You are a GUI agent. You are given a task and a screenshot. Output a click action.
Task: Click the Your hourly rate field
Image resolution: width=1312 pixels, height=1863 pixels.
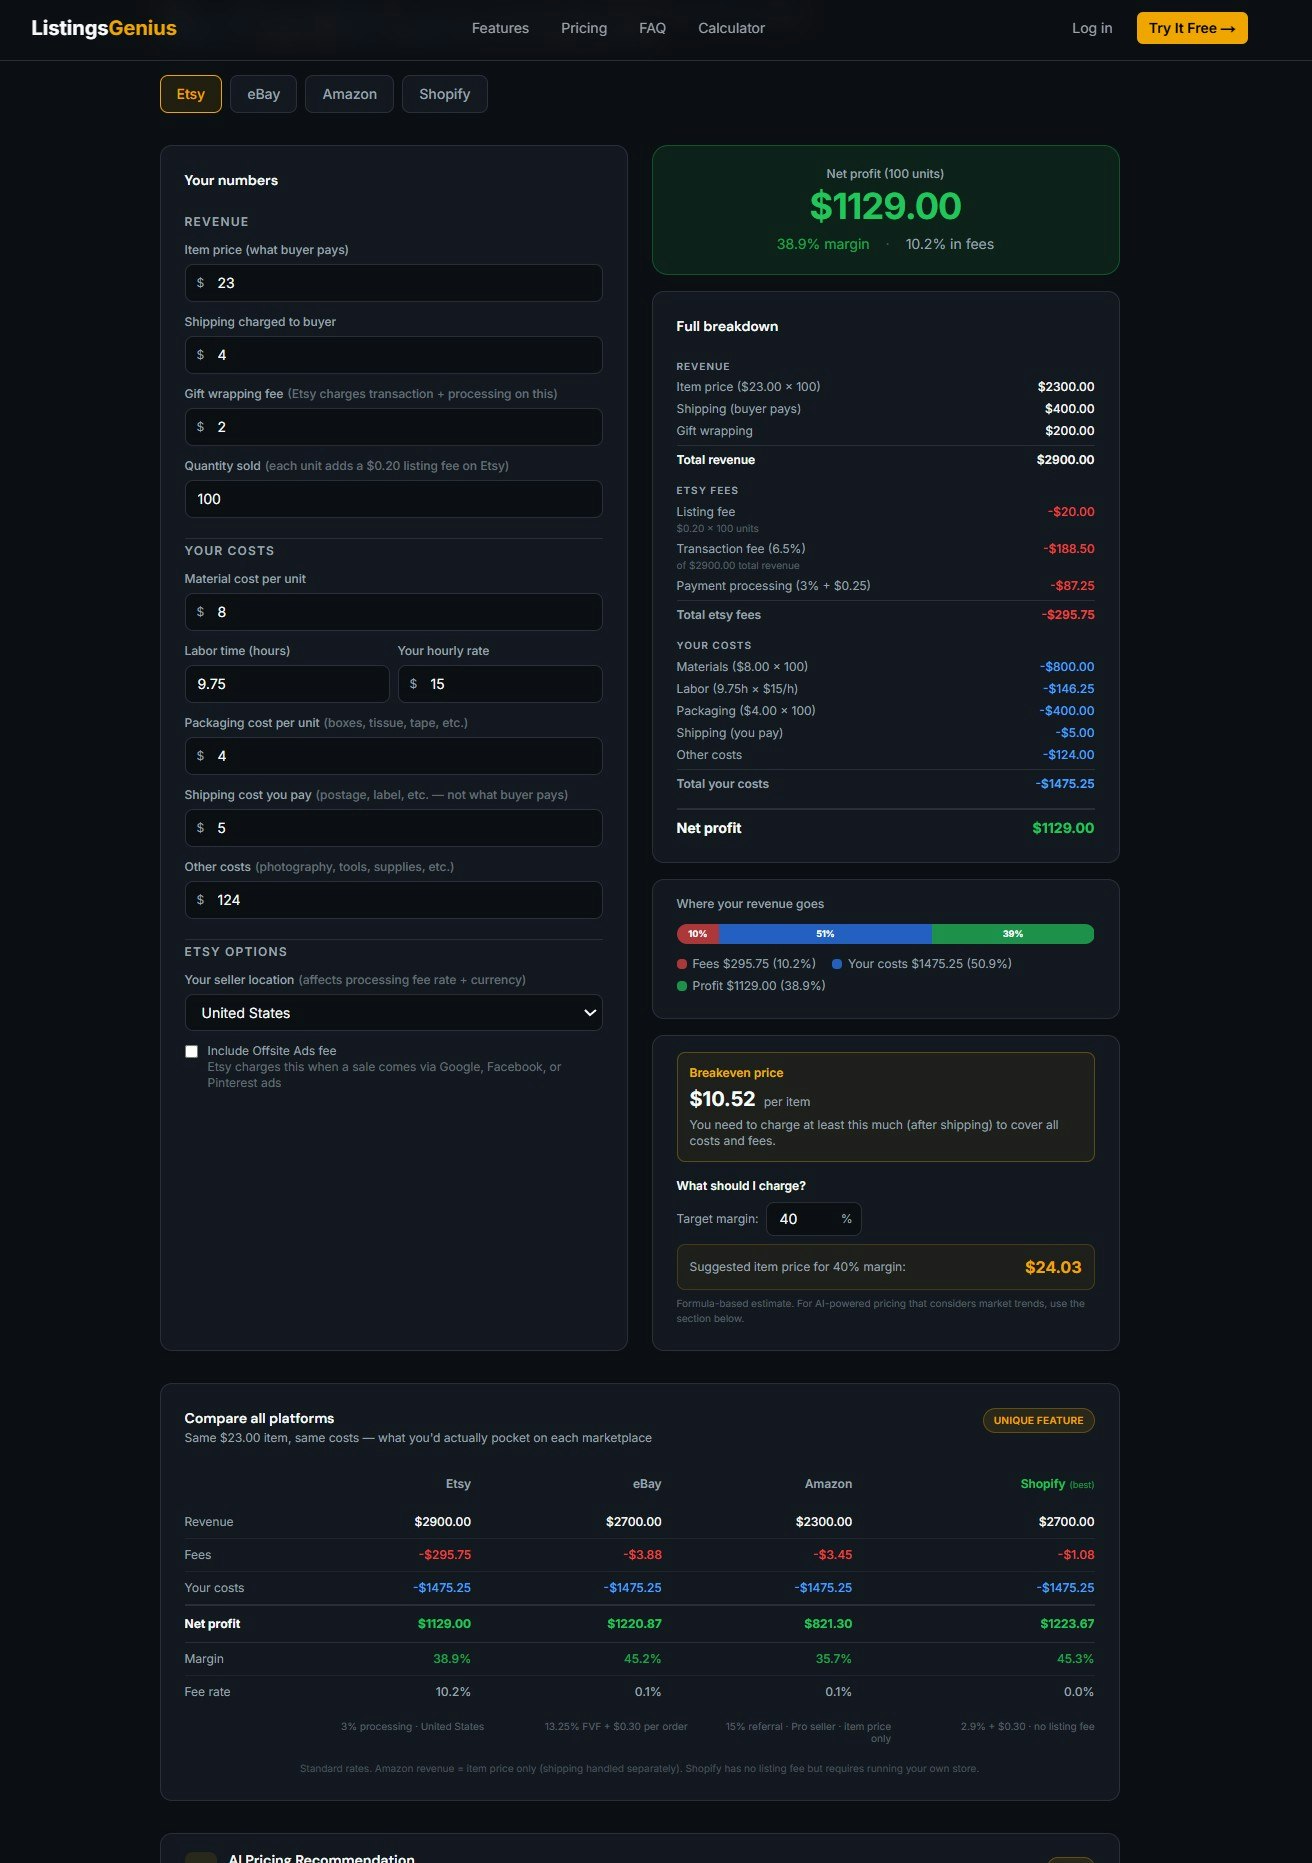pos(500,684)
